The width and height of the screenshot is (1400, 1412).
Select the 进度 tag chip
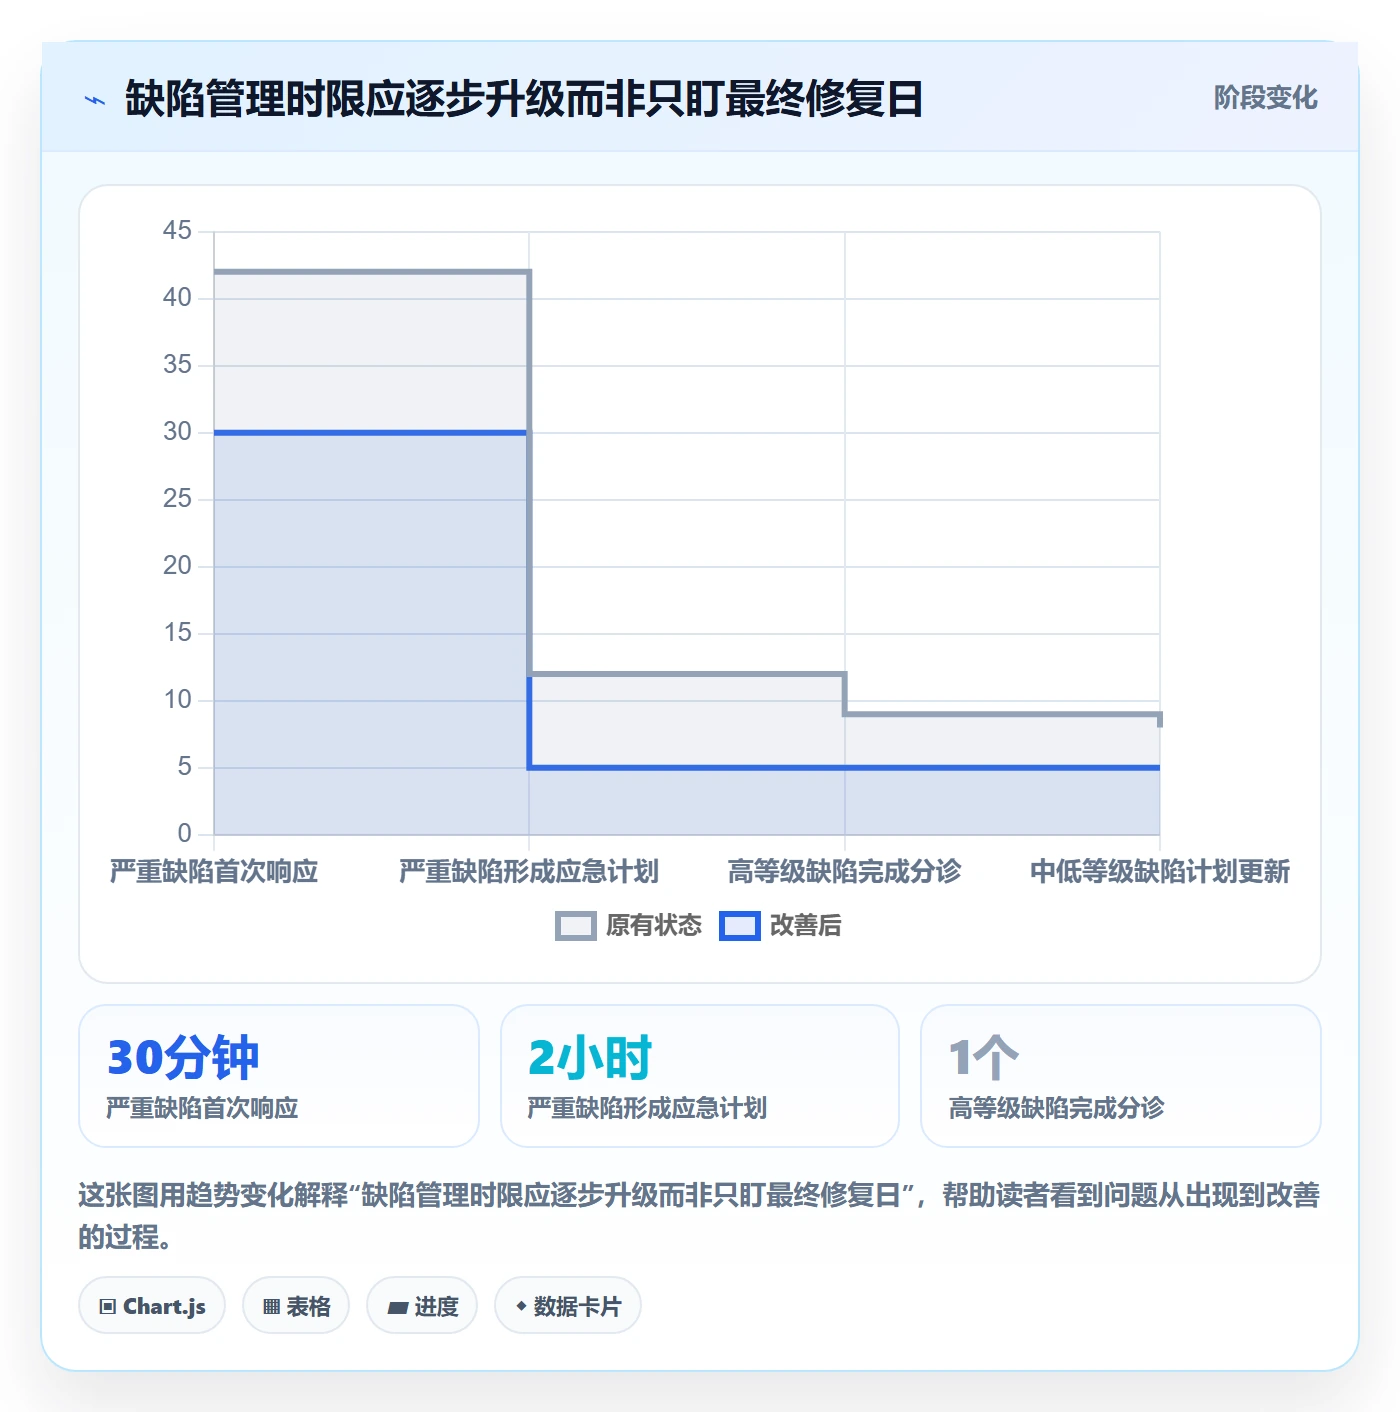422,1306
